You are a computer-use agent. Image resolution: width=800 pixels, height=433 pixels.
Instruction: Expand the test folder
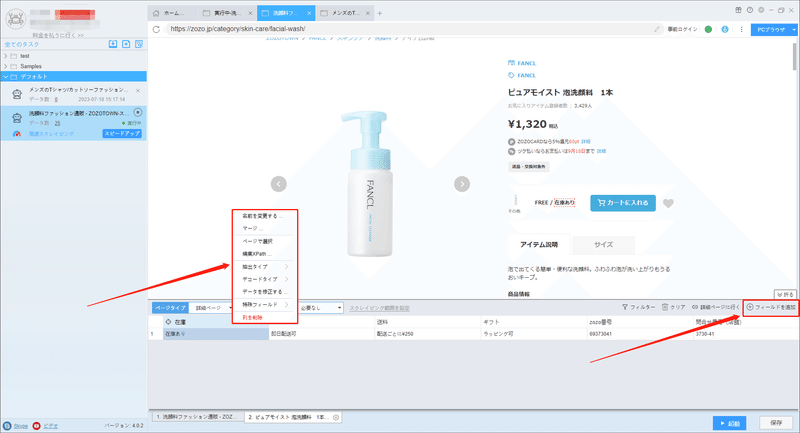pos(6,56)
